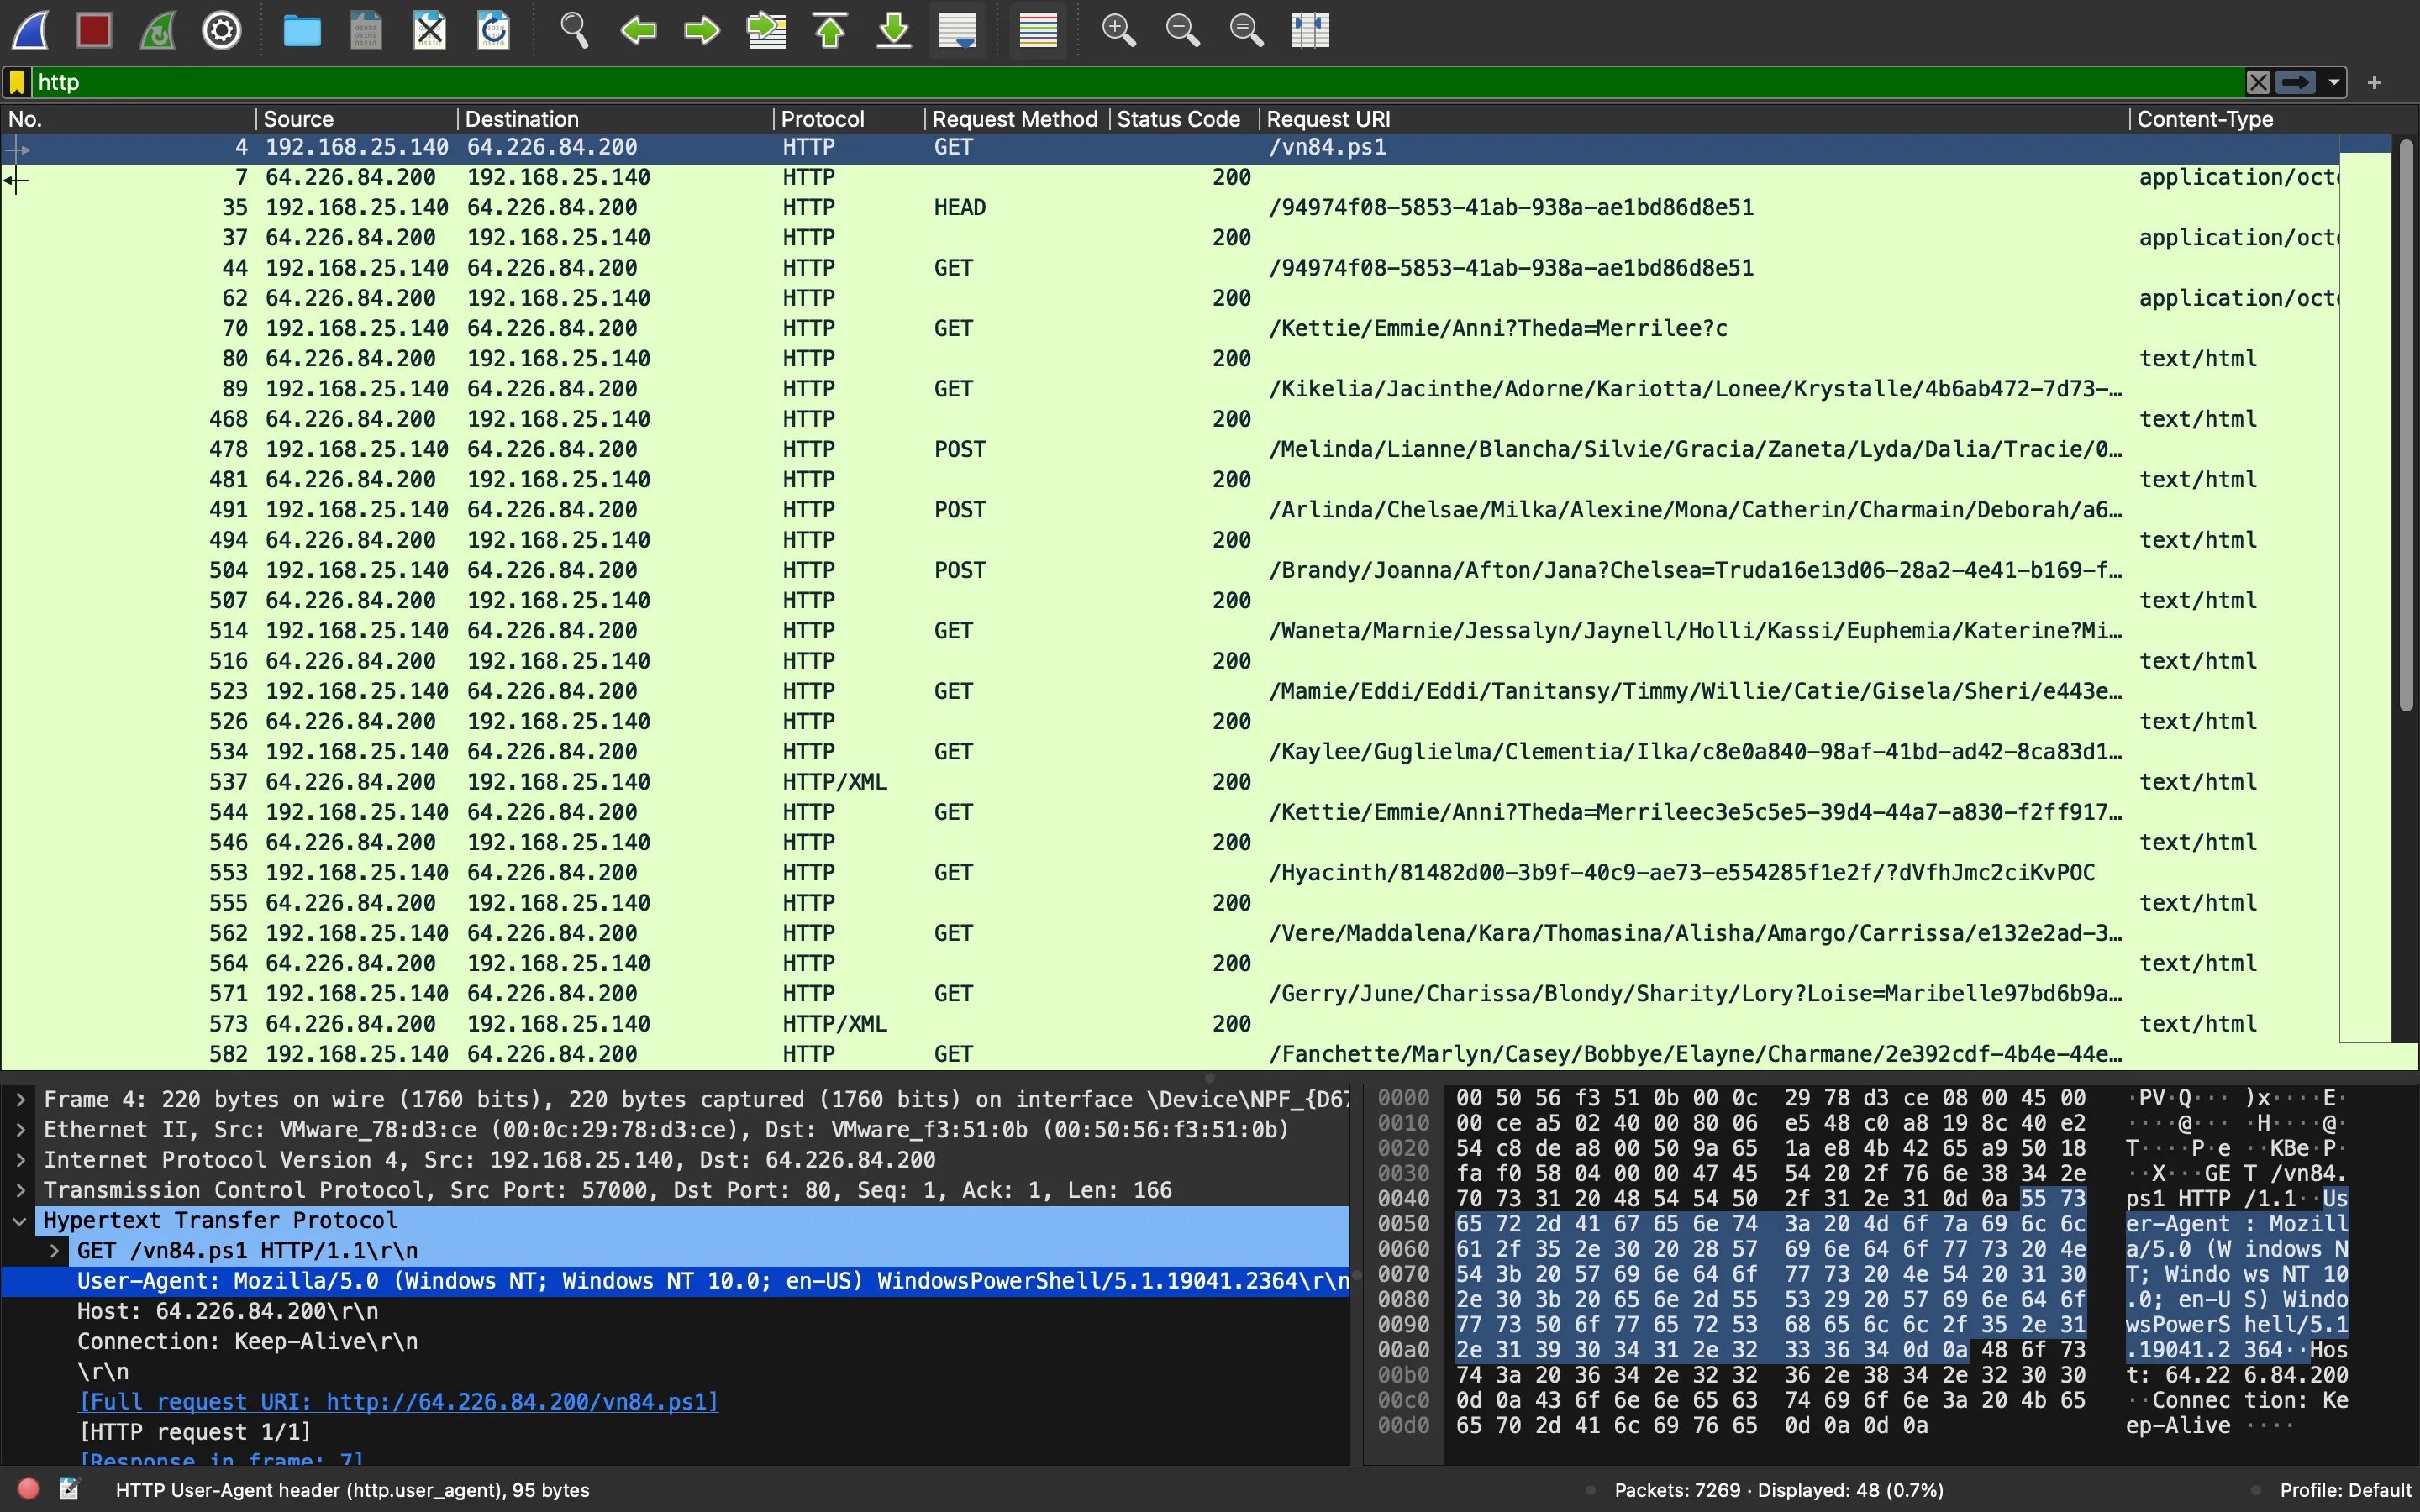Go forward in packet history
The width and height of the screenshot is (2420, 1512).
click(702, 30)
